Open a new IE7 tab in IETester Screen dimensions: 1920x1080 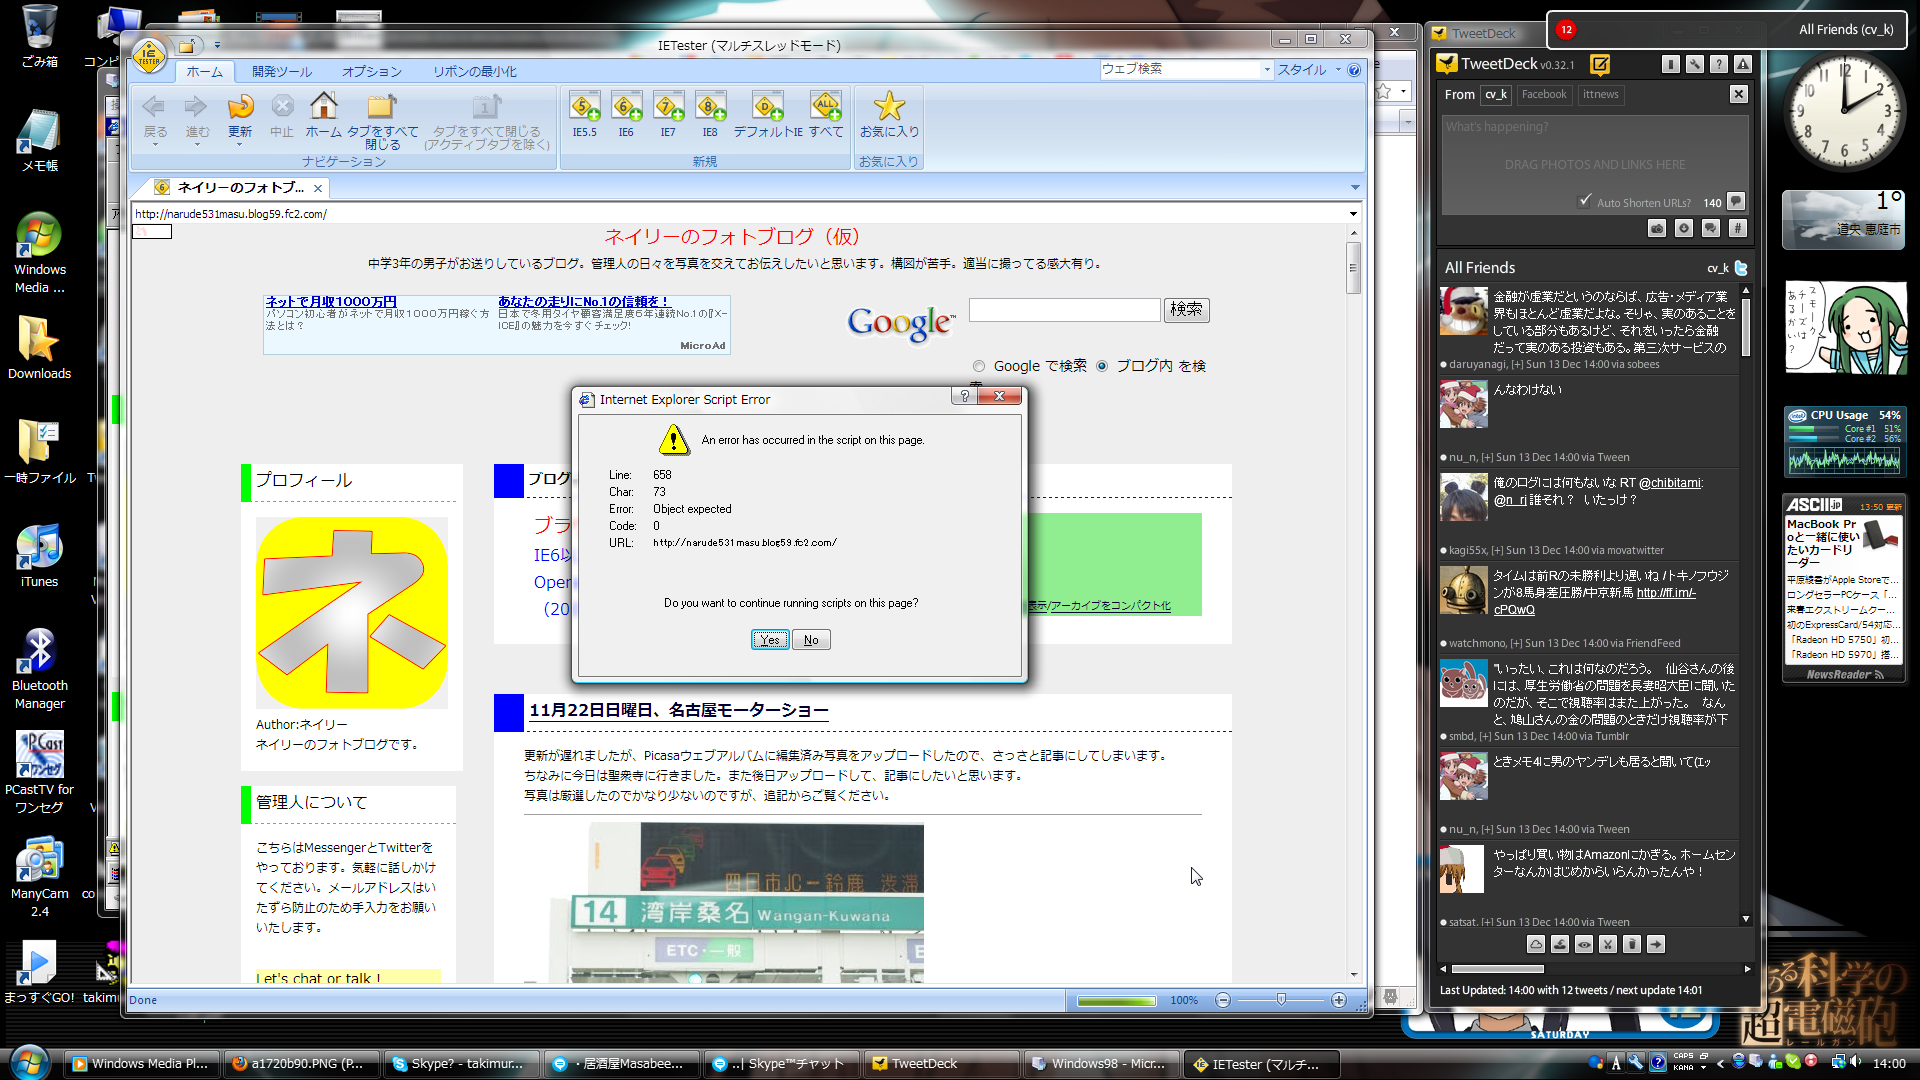tap(668, 114)
